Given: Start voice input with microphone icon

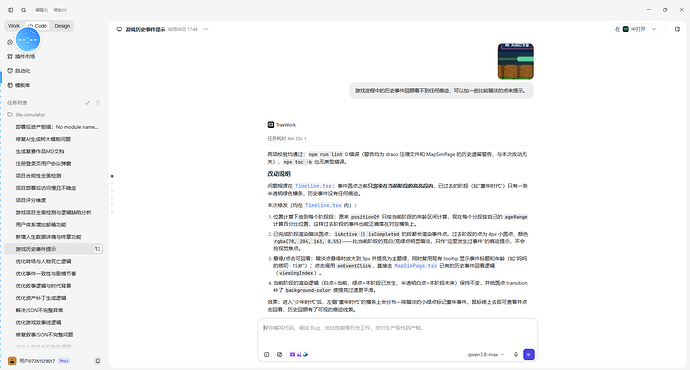Looking at the screenshot, I should [x=516, y=355].
